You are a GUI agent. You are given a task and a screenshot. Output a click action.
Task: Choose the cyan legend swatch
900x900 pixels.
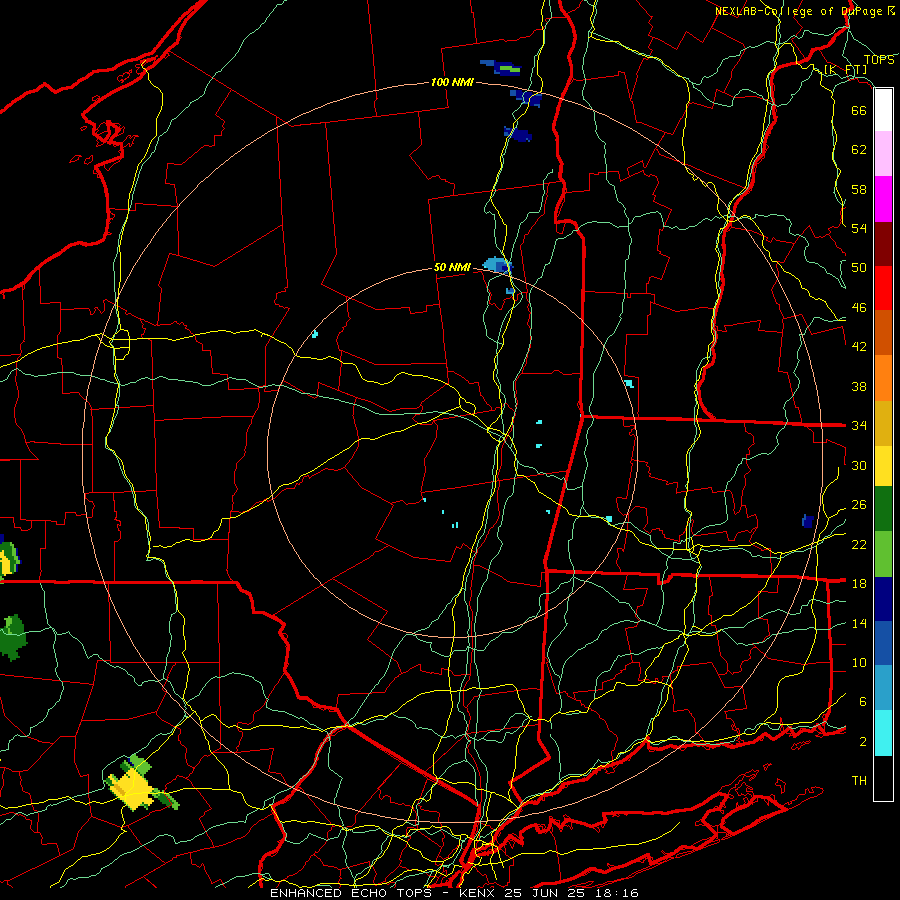[x=883, y=733]
